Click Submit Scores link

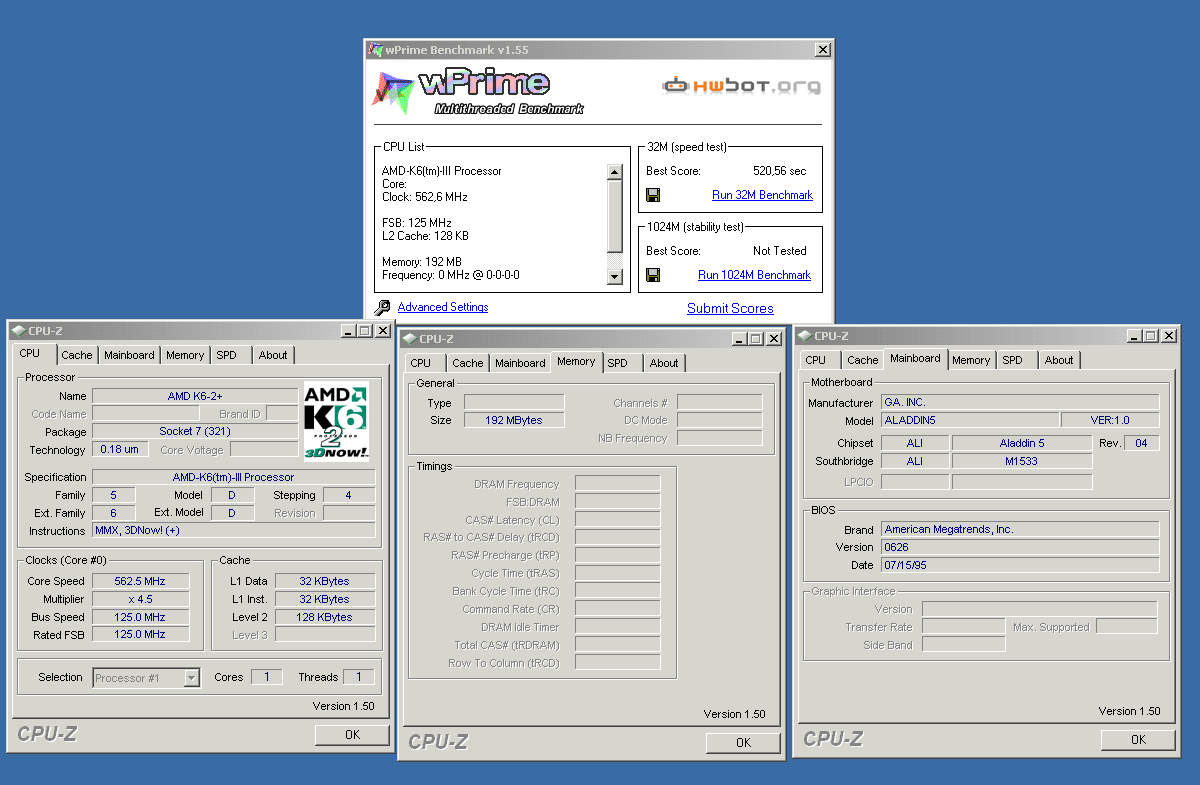pyautogui.click(x=730, y=308)
